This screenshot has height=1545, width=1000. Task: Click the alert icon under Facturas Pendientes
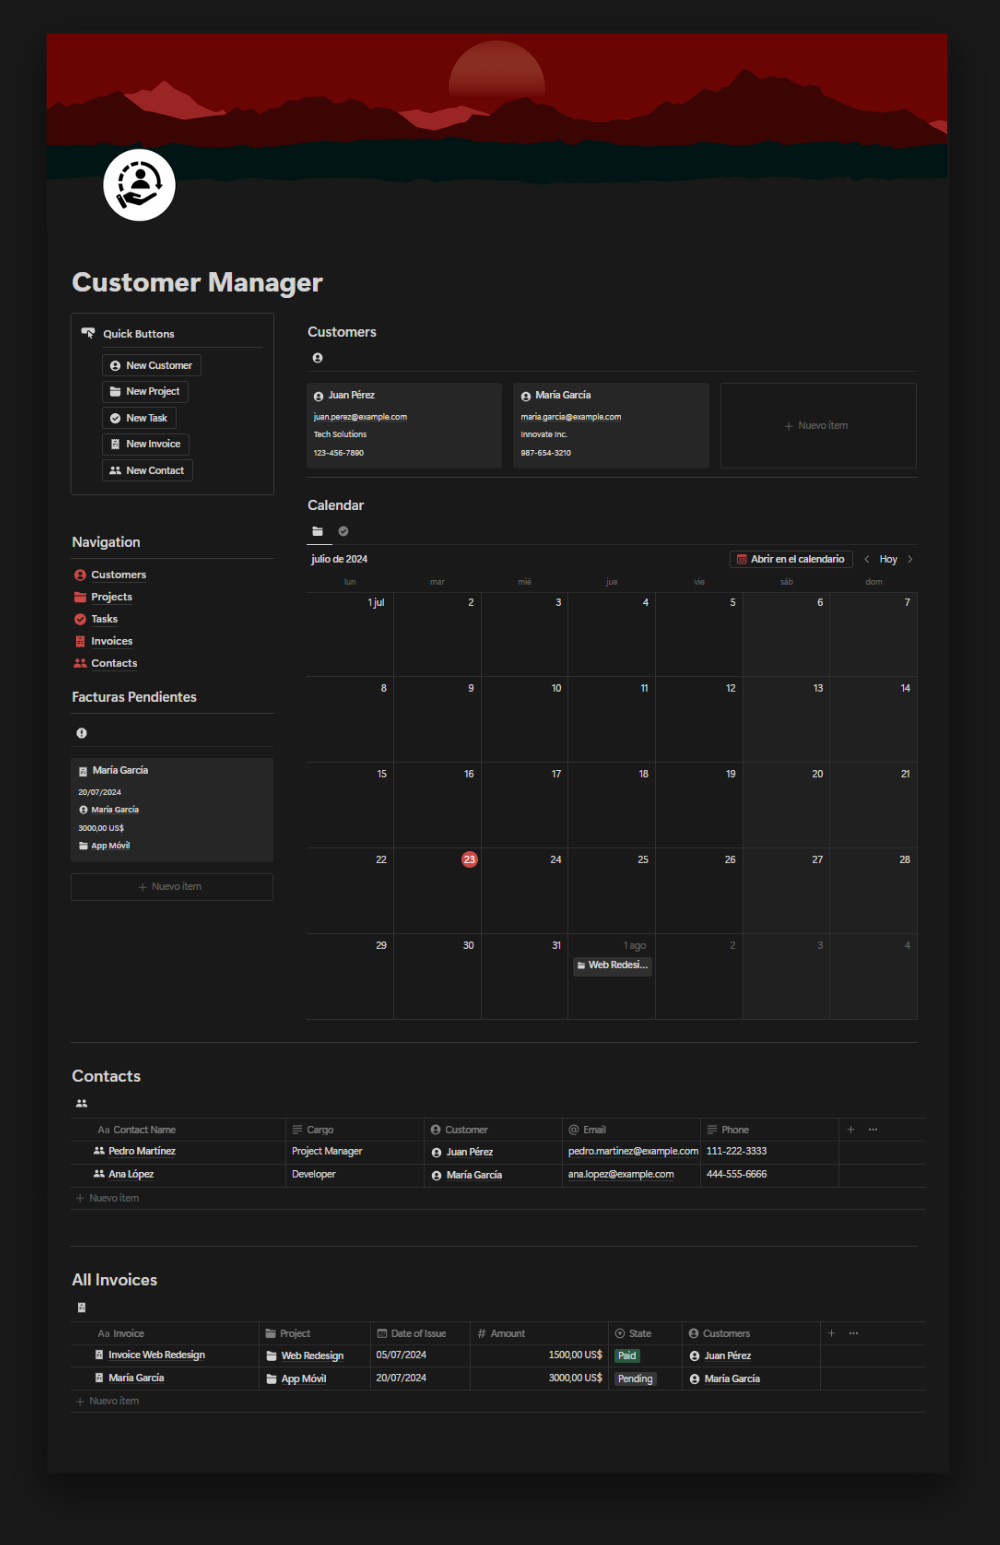click(81, 733)
